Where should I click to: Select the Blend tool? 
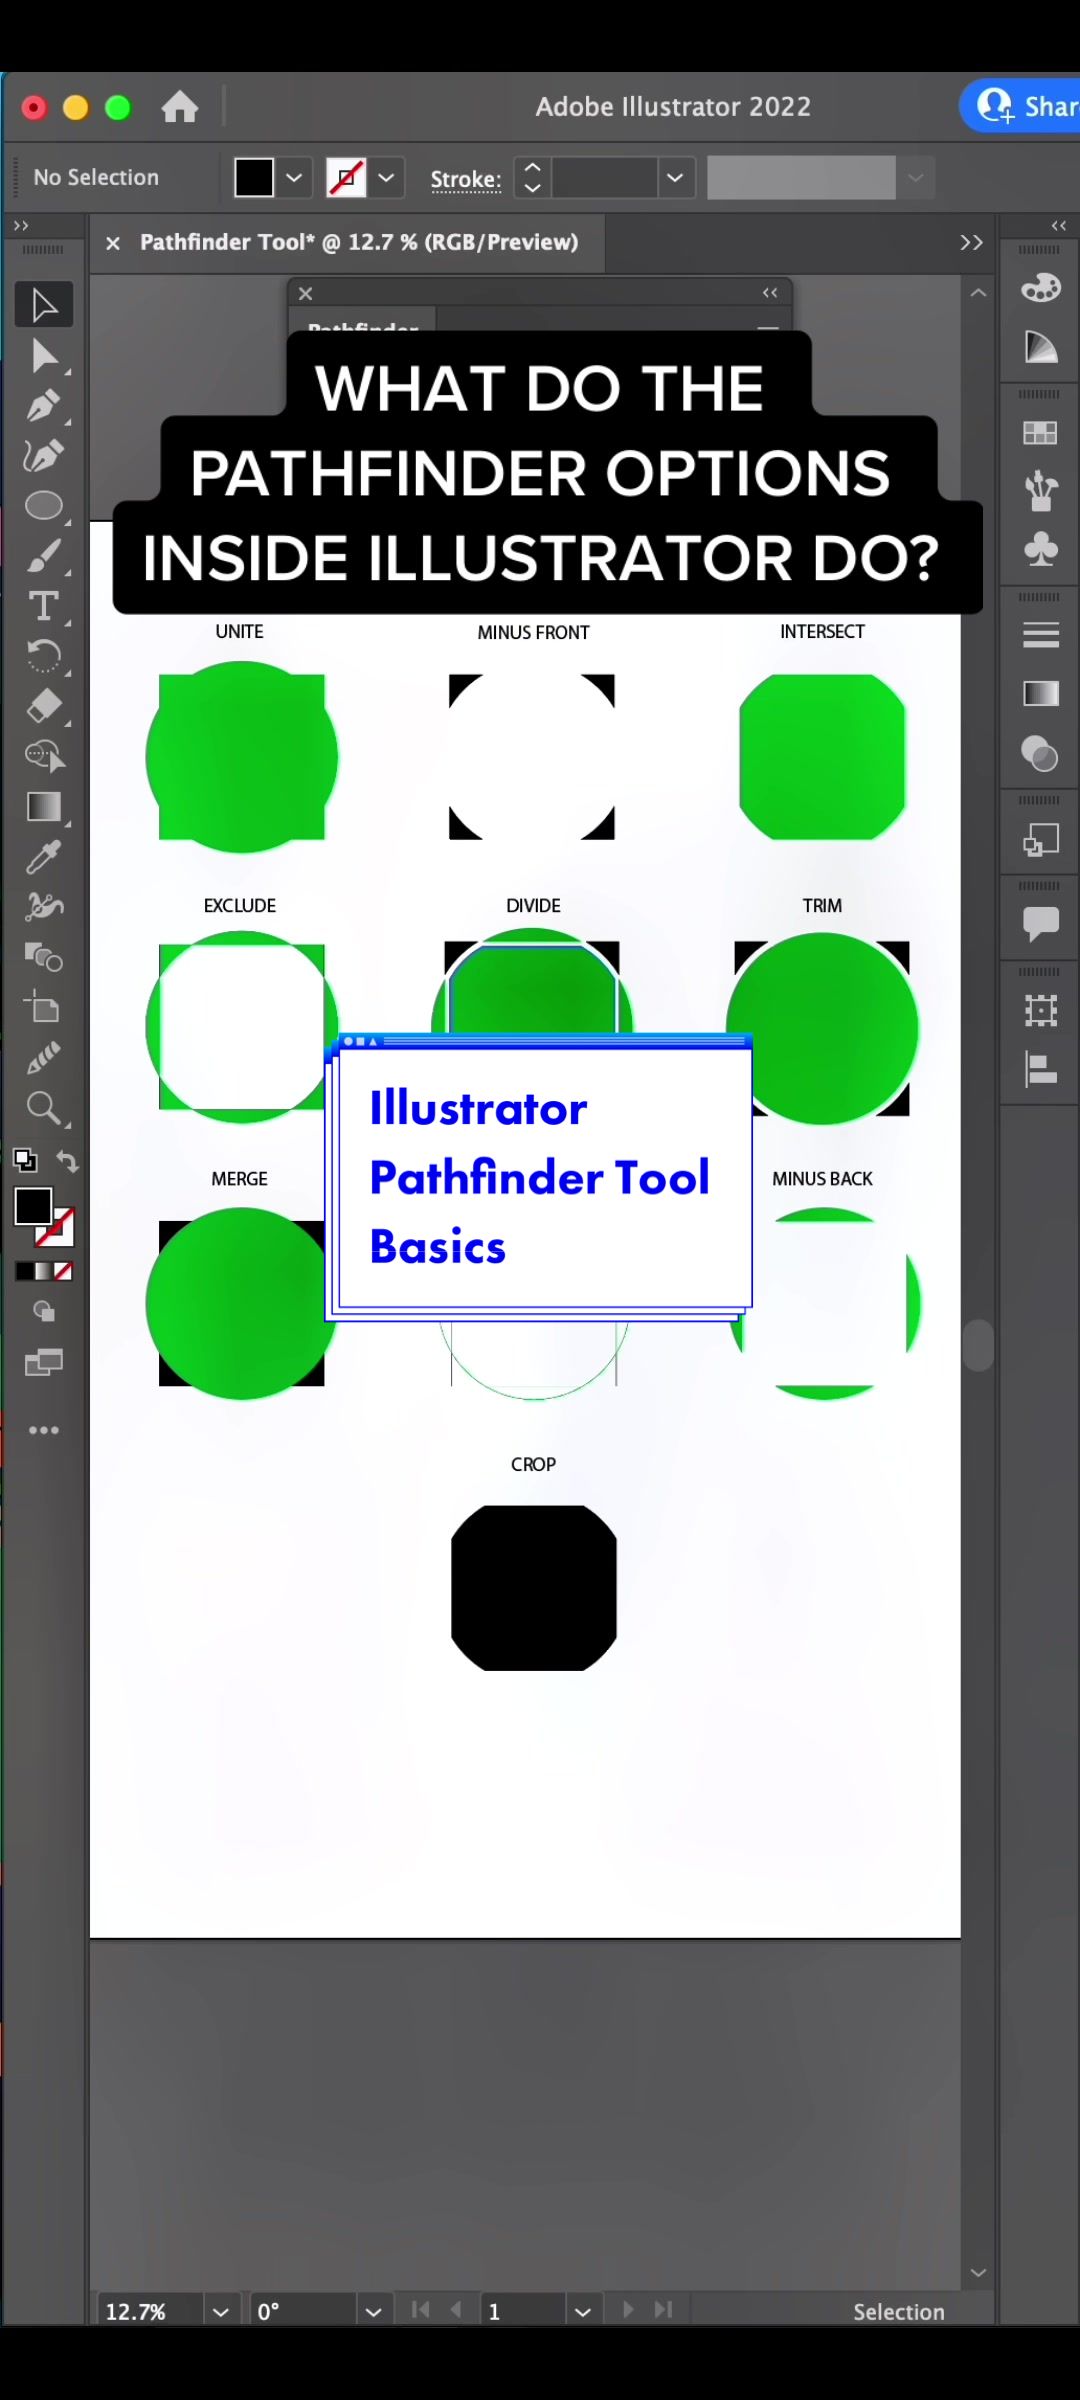pos(44,957)
